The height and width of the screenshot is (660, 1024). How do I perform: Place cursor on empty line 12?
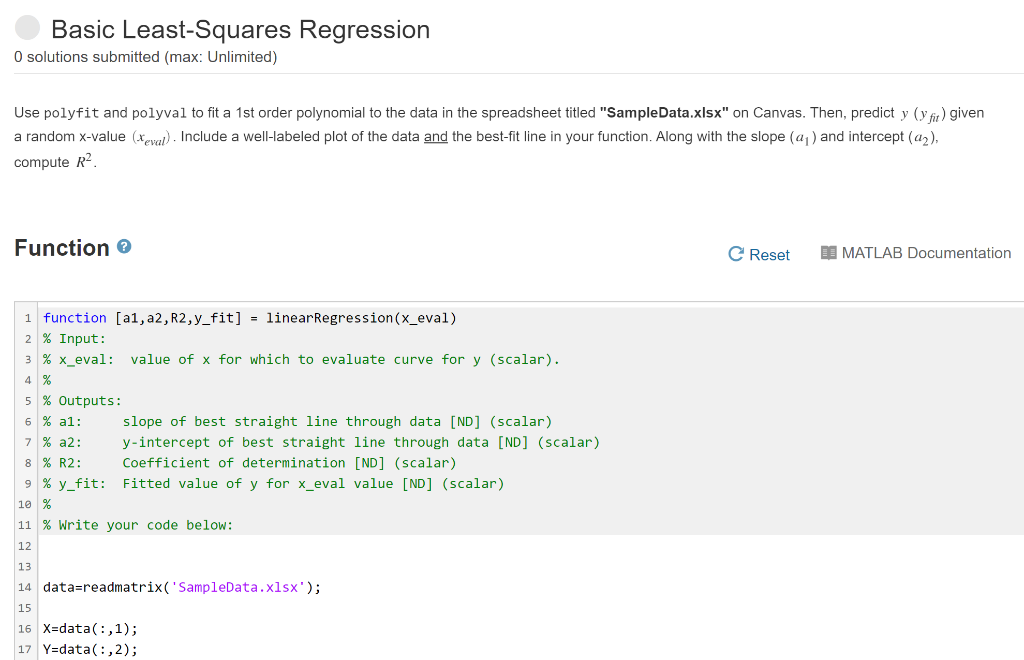100,545
